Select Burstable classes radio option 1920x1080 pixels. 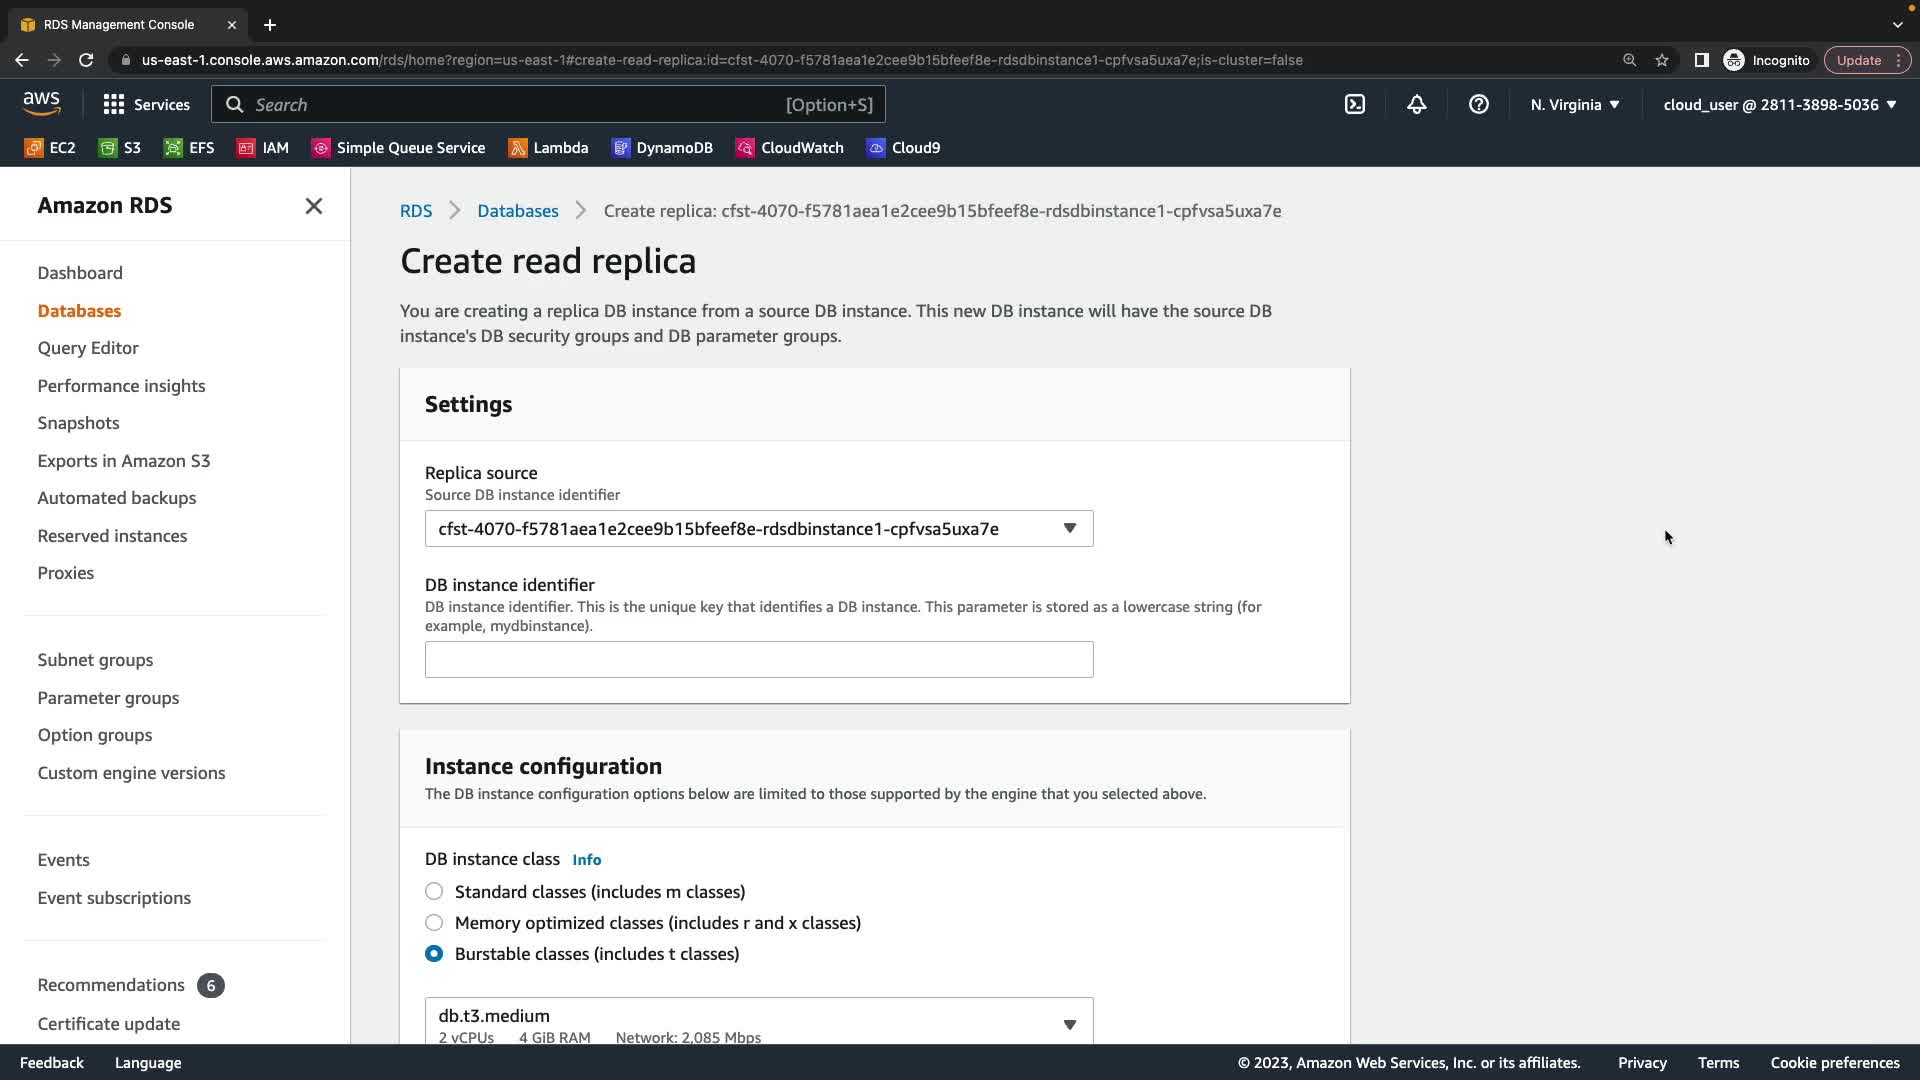pos(434,953)
